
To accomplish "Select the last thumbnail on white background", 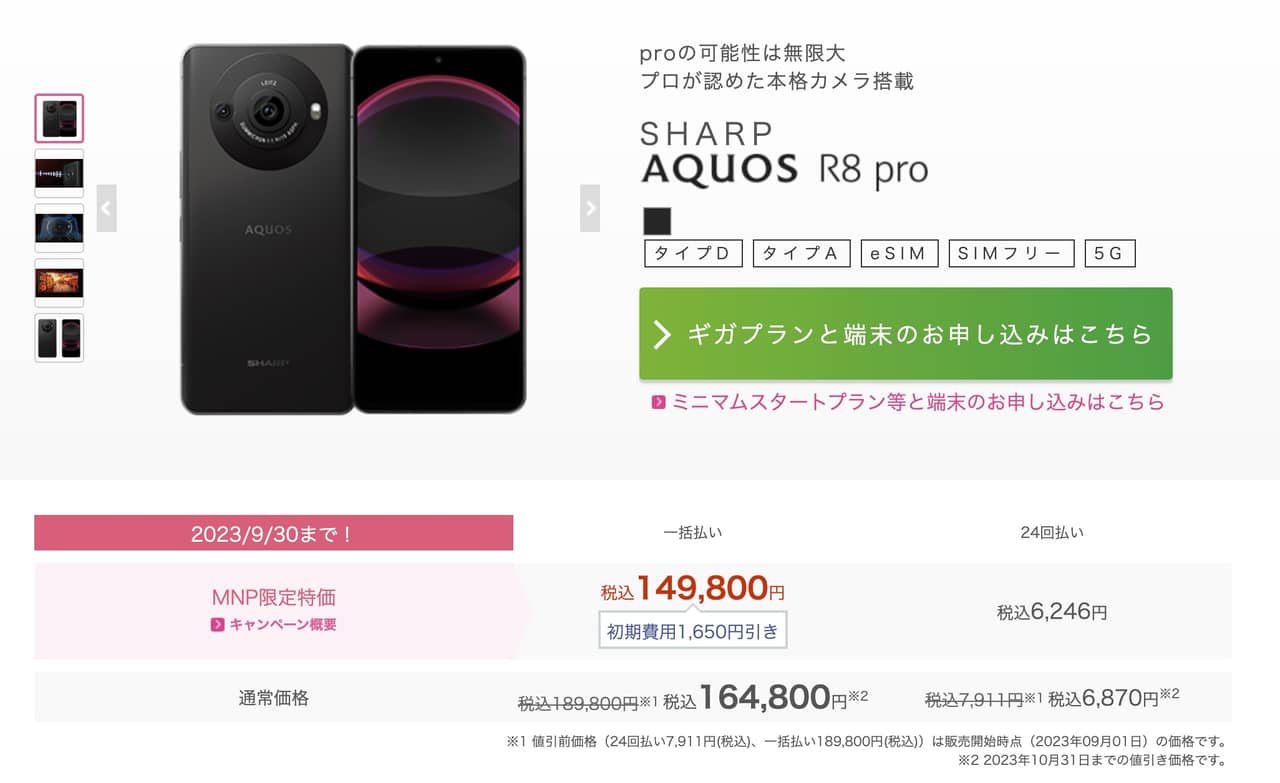I will 60,338.
